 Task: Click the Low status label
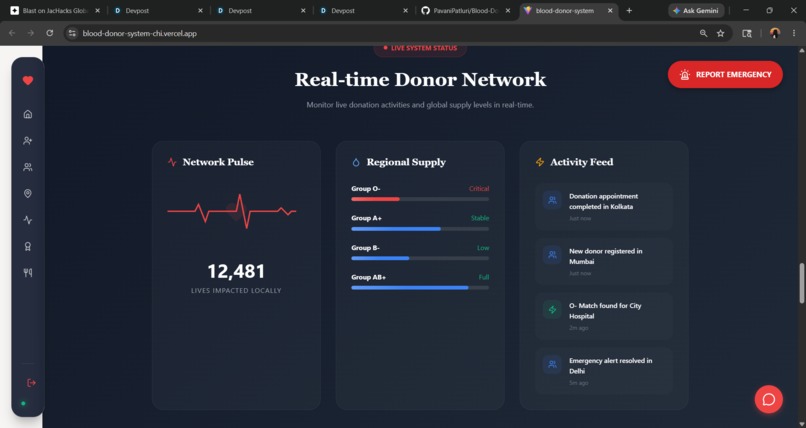483,248
